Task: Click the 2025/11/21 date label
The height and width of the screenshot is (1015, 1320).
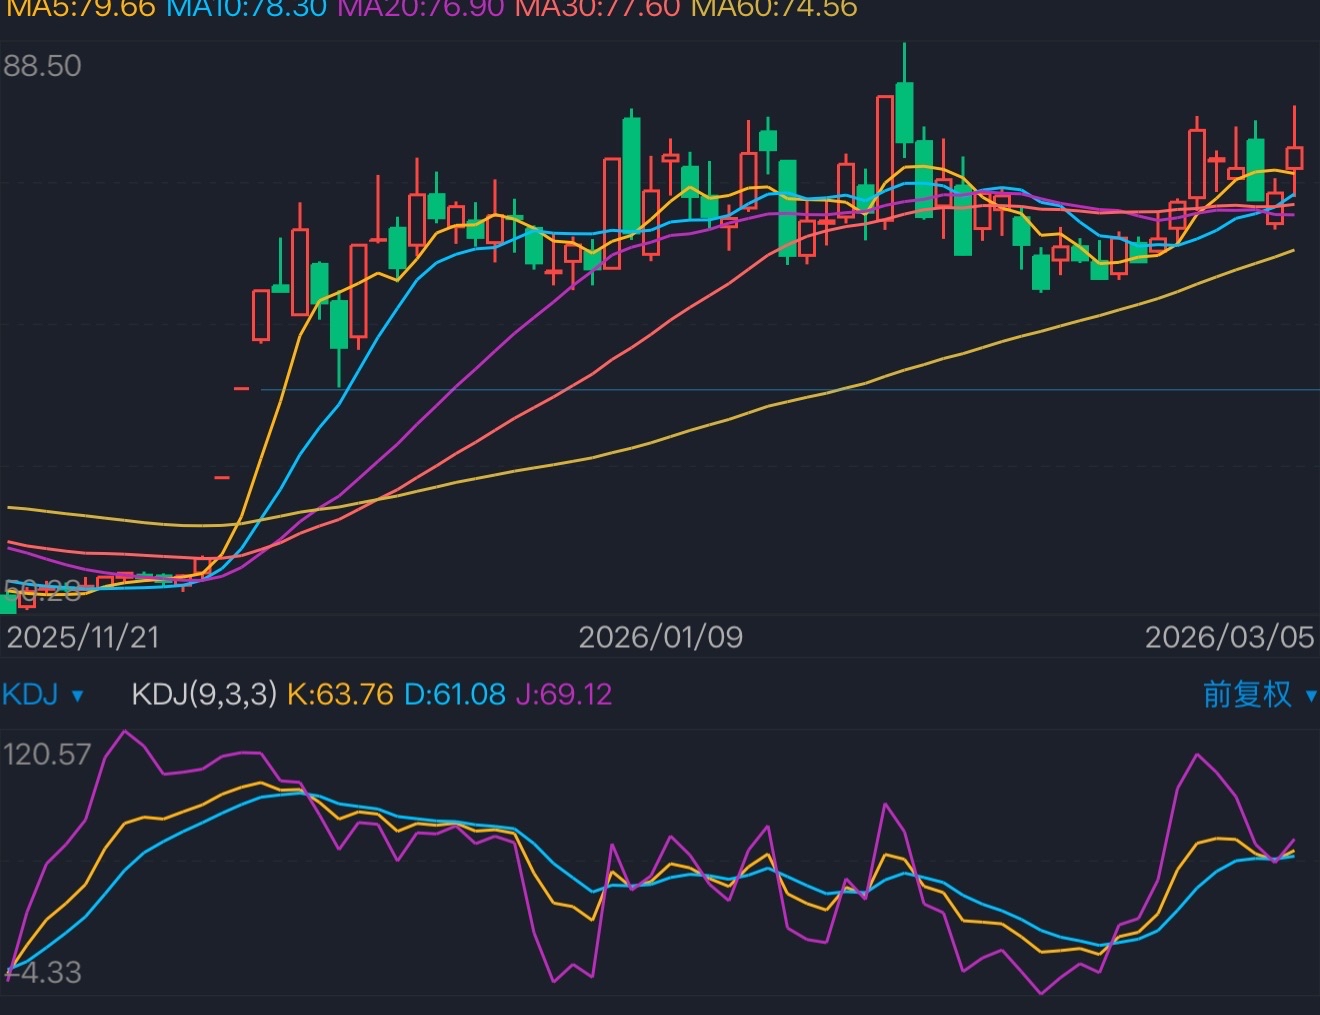Action: point(83,637)
